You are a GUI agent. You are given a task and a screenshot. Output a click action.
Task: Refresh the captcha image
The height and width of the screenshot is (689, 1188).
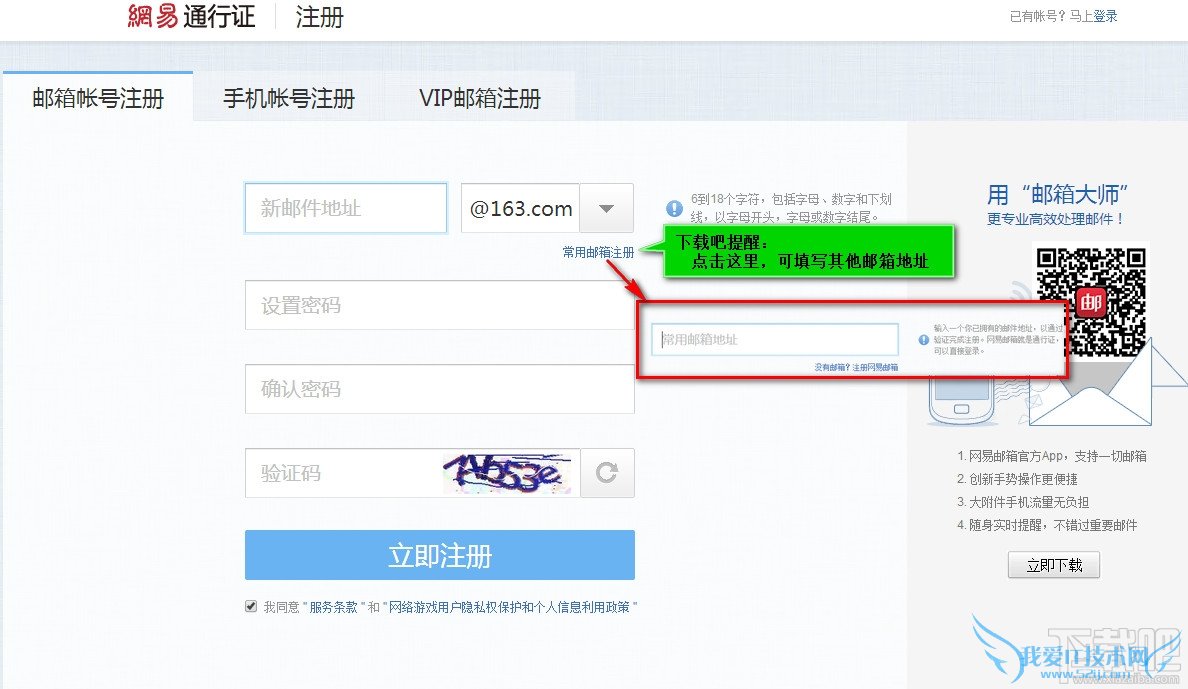click(x=607, y=473)
